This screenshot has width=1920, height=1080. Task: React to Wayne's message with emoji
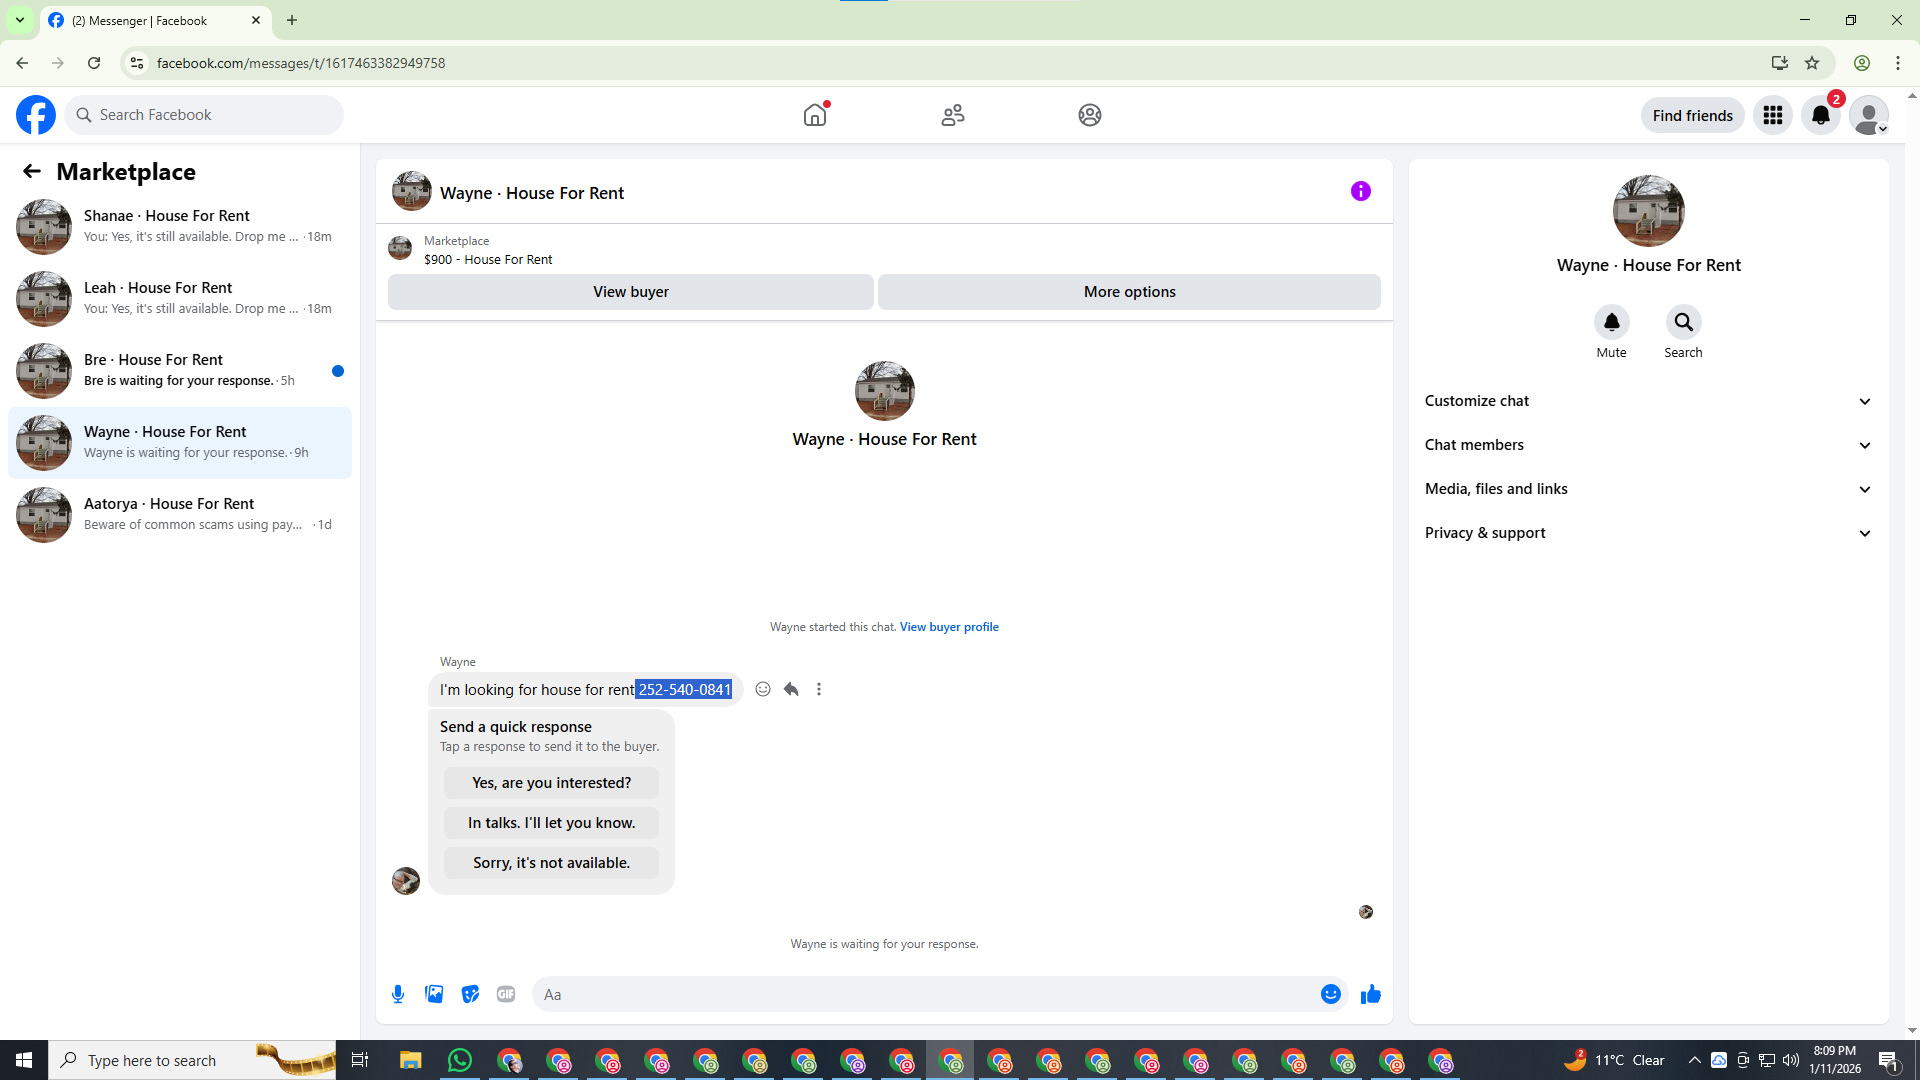763,689
